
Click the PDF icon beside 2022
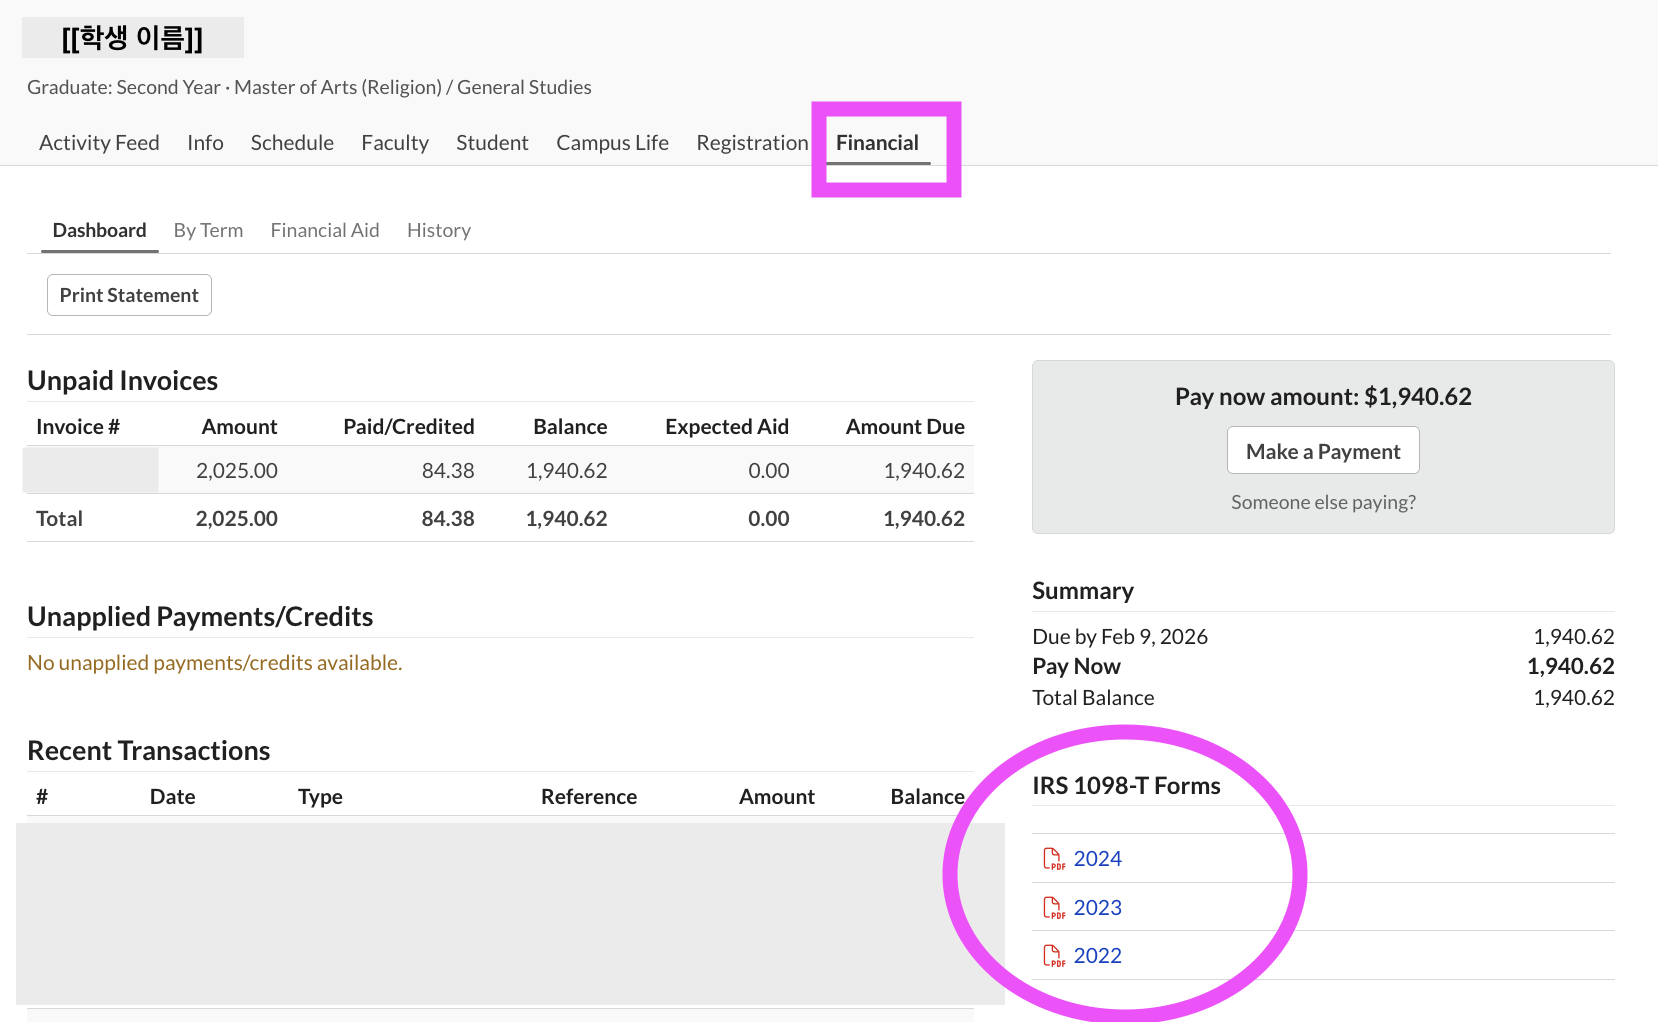click(1053, 956)
